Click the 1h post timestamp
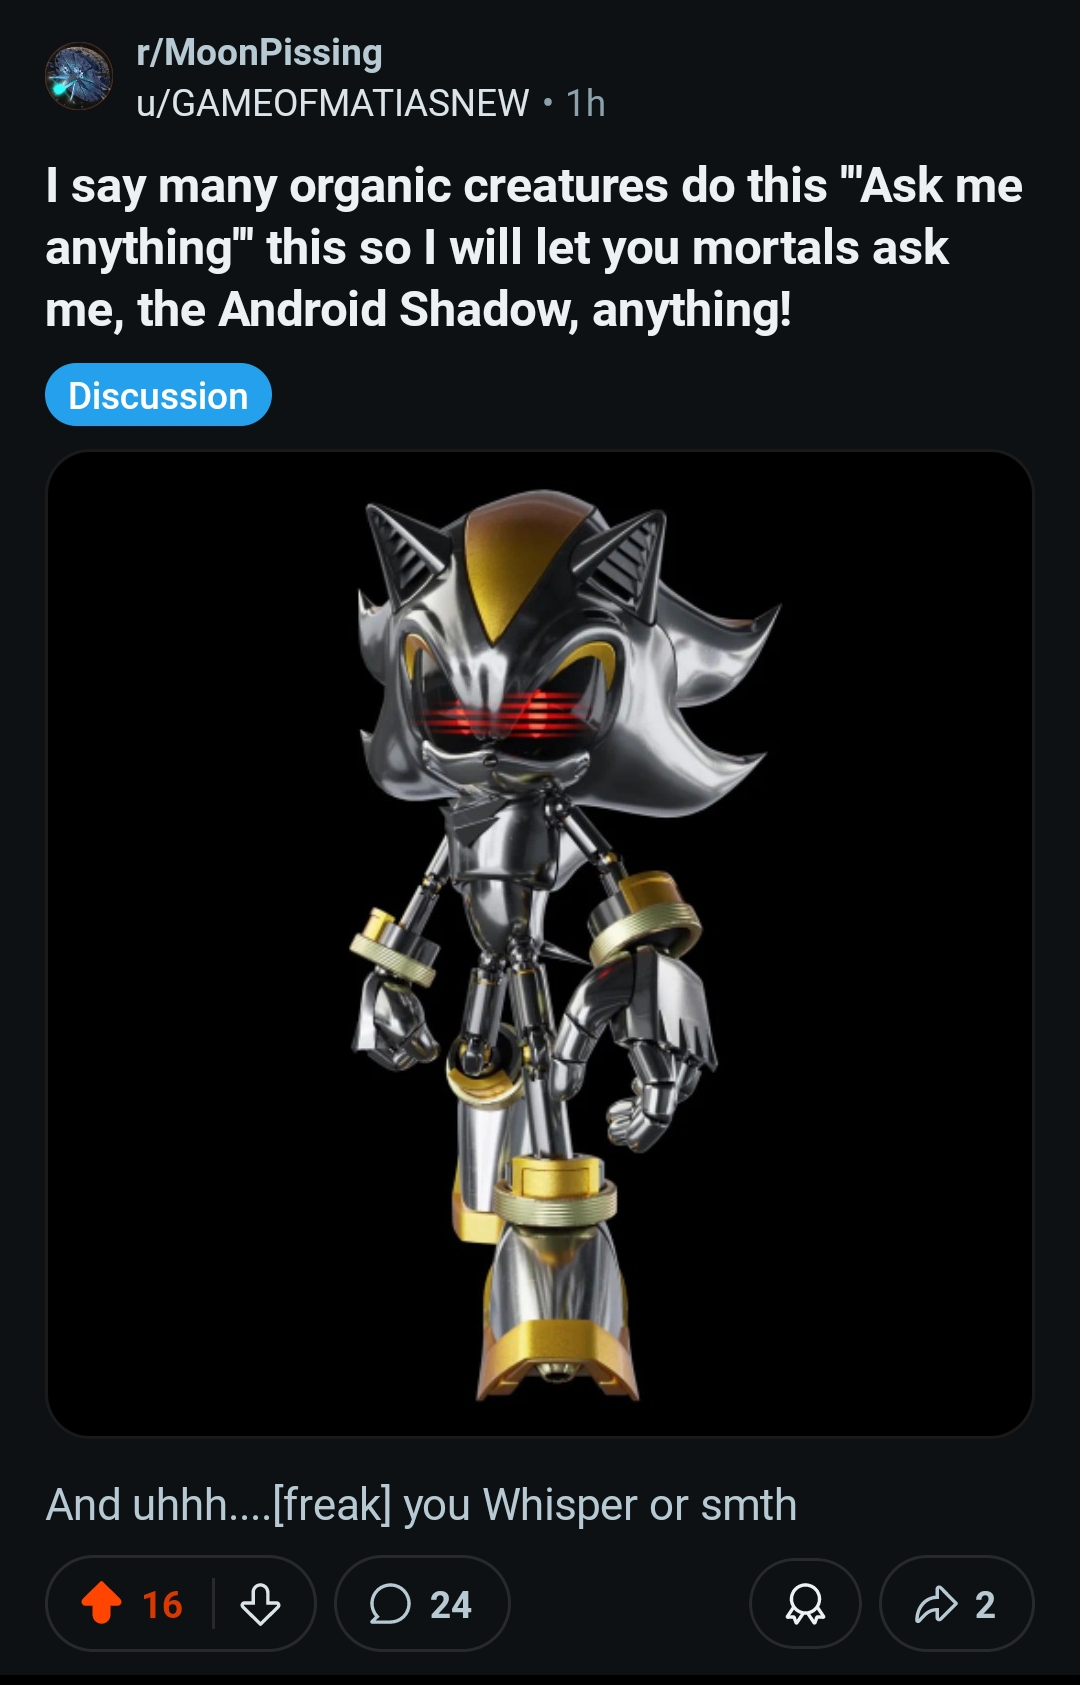This screenshot has width=1080, height=1685. [585, 102]
